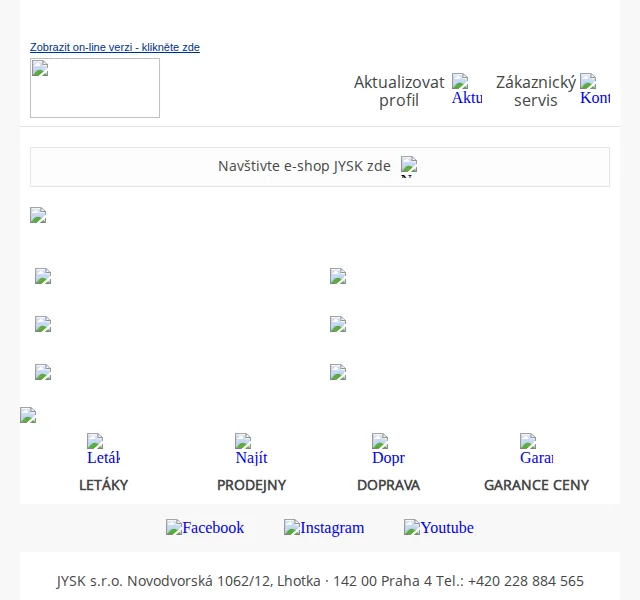Viewport: 640px width, 600px height.
Task: Click the broken JYSK logo image box
Action: pyautogui.click(x=95, y=88)
